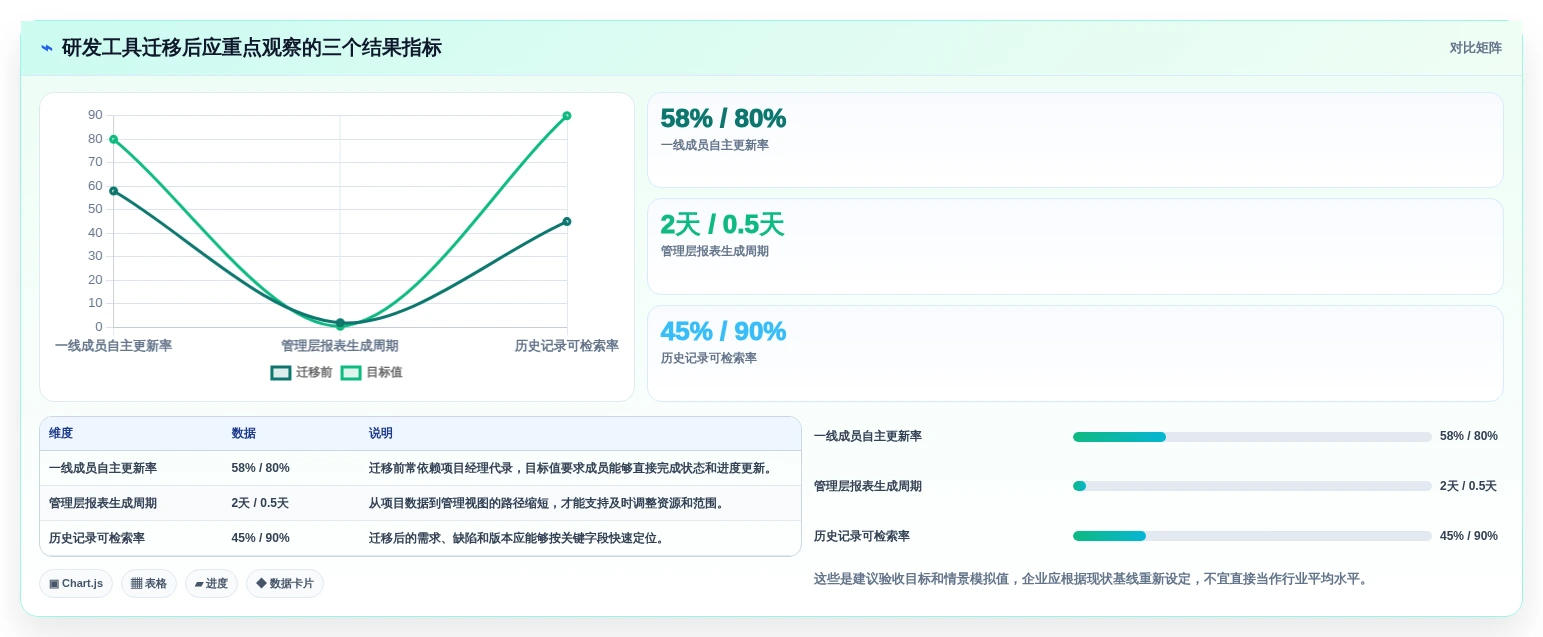The height and width of the screenshot is (637, 1543).
Task: Click the 58% / 80% progress value
Action: click(x=1469, y=436)
